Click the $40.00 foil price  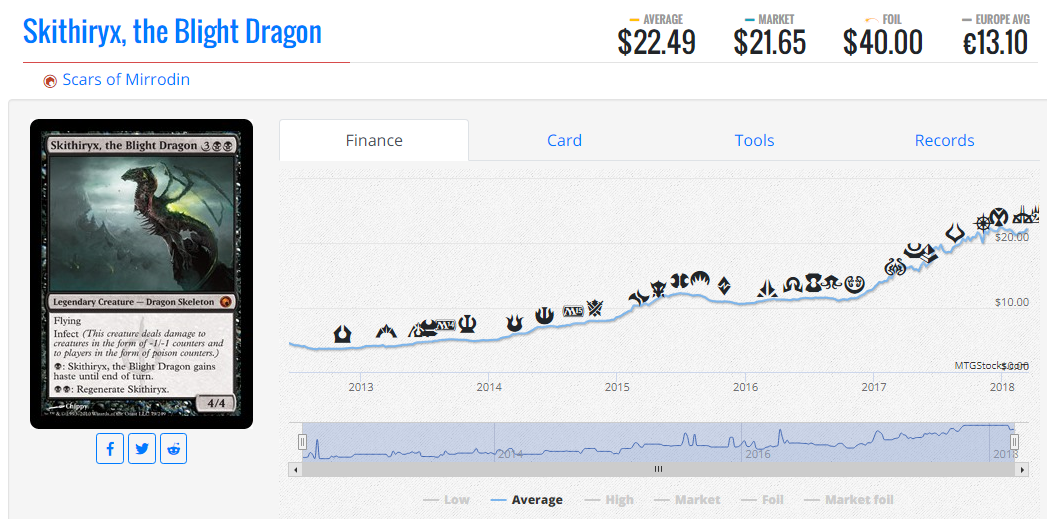point(883,43)
